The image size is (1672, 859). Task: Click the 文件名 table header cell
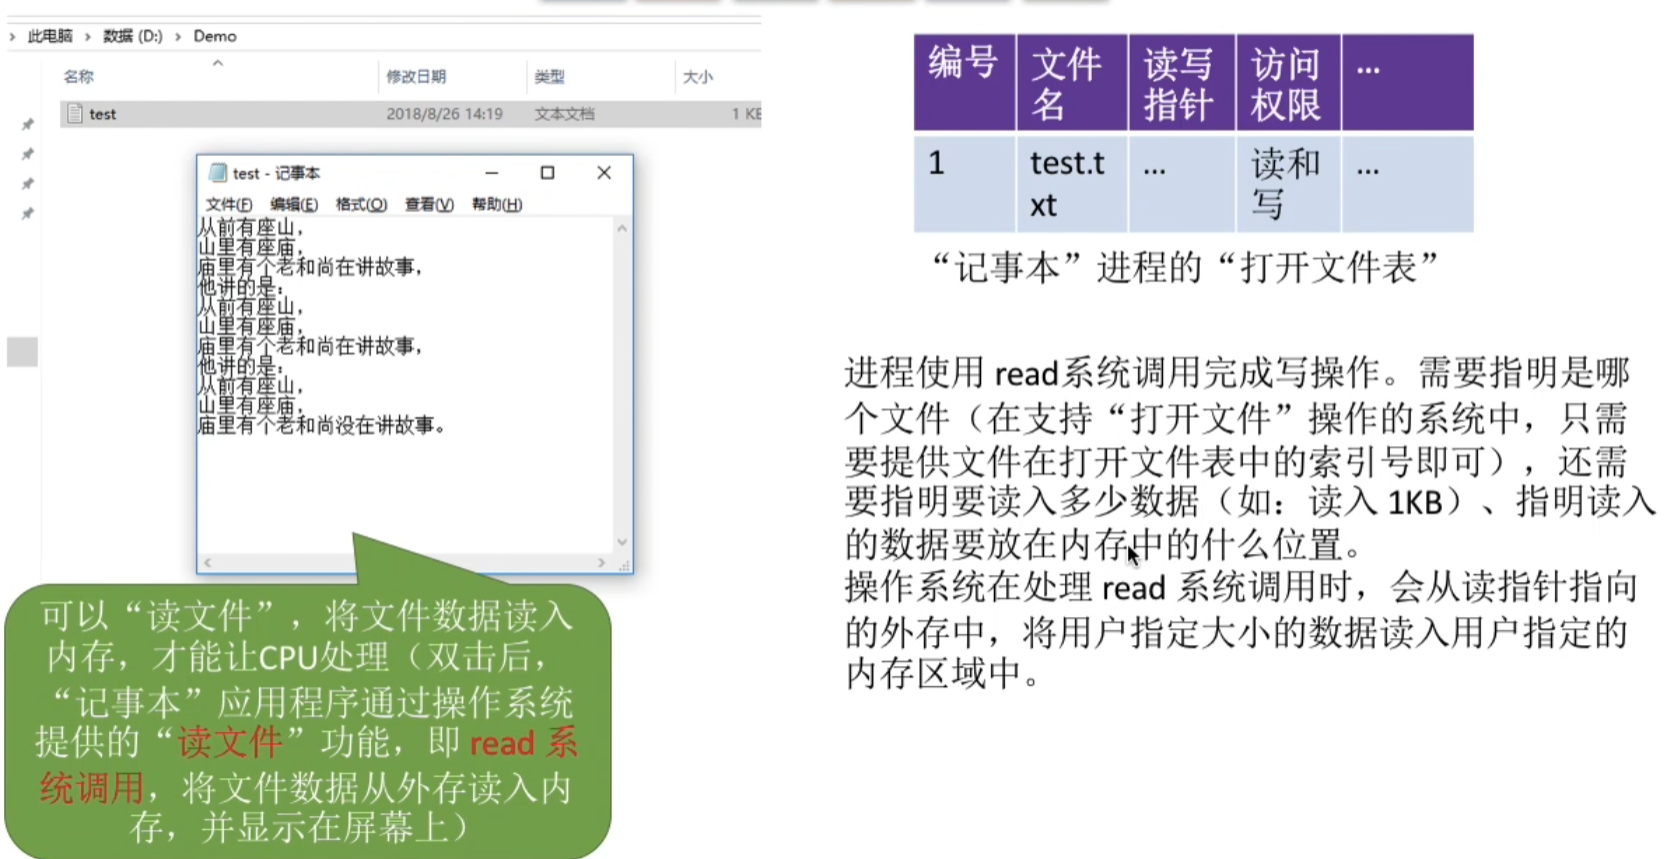tap(1072, 82)
